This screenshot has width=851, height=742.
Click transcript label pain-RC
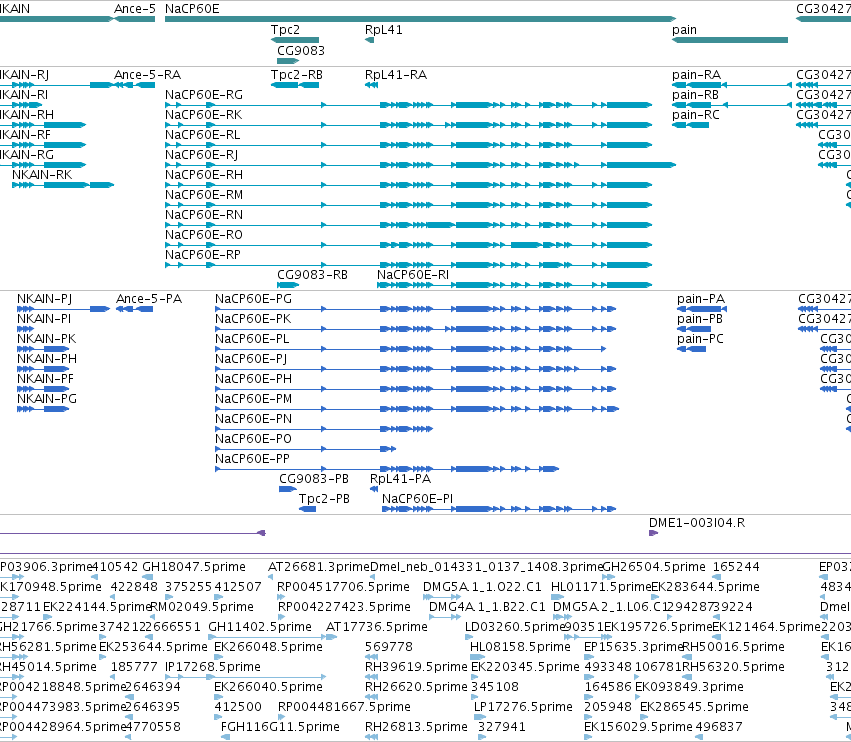pos(696,115)
